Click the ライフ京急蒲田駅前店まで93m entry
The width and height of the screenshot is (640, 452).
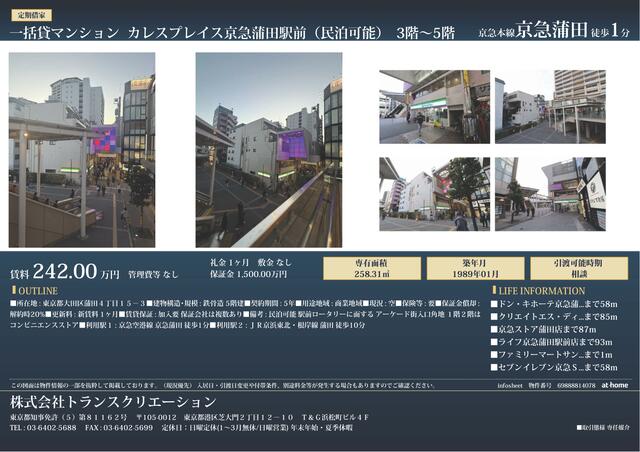click(x=555, y=342)
